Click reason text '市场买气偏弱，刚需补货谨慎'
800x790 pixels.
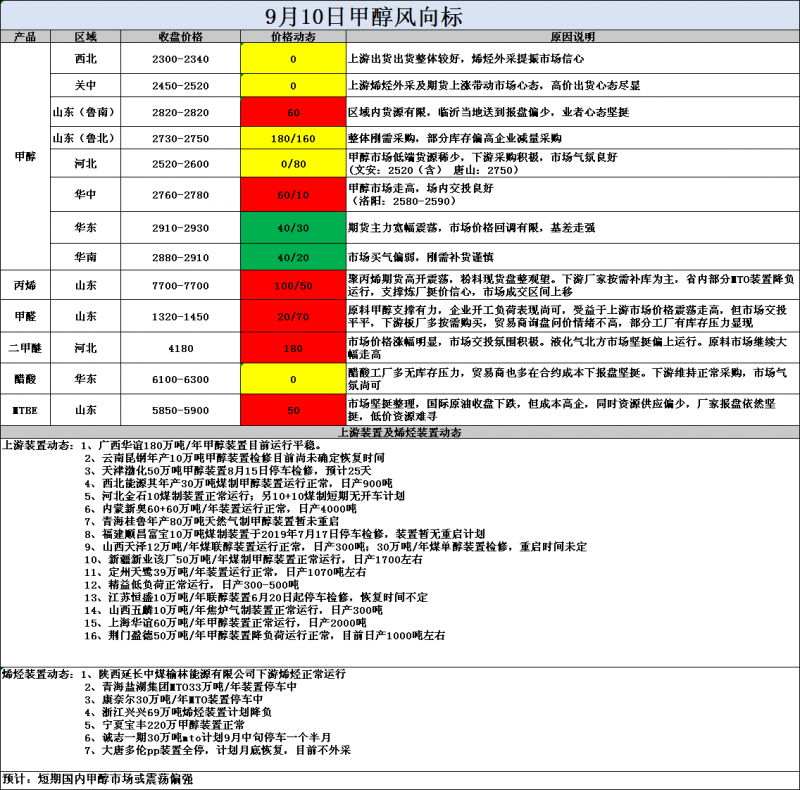[x=421, y=257]
